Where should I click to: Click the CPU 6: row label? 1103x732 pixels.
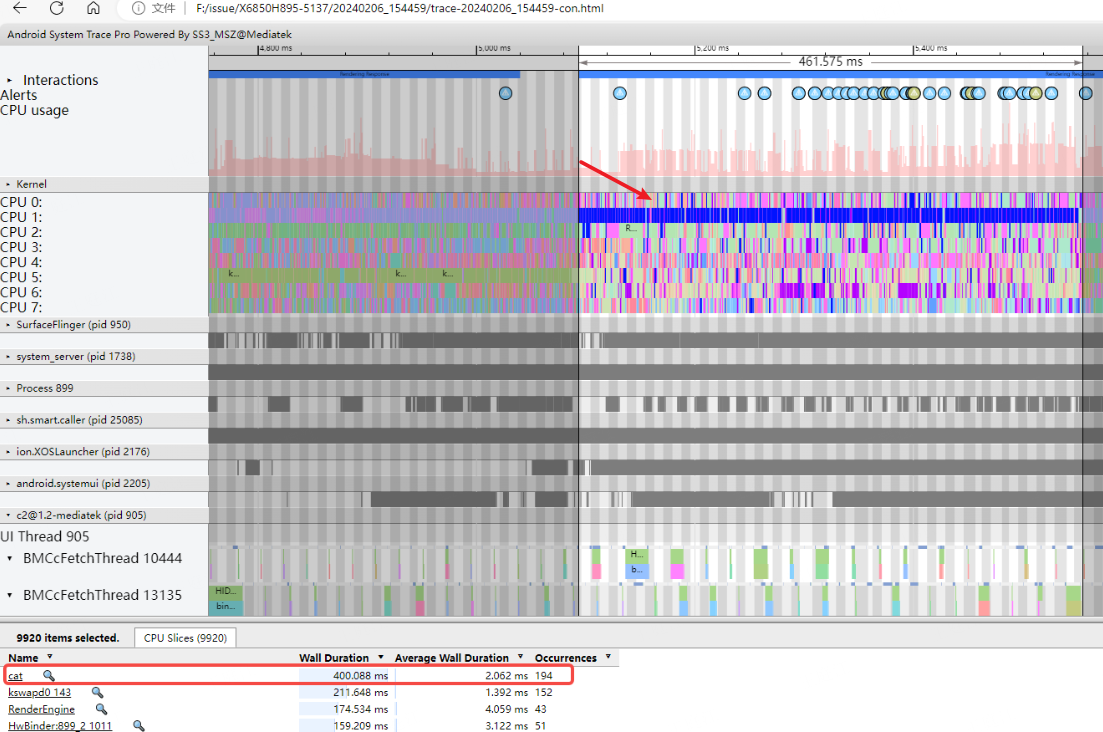[x=21, y=293]
